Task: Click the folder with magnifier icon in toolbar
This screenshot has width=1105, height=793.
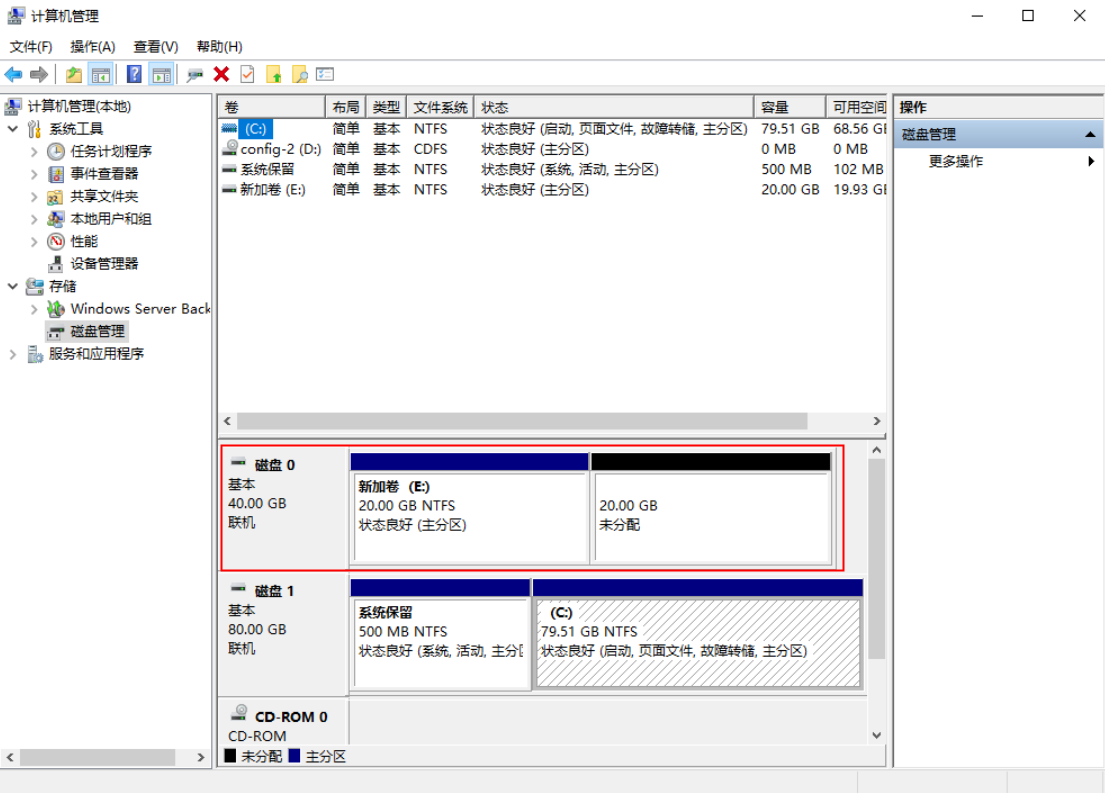Action: click(x=299, y=74)
